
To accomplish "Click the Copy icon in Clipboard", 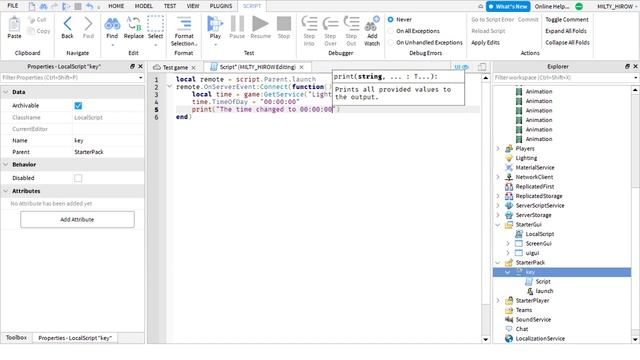I will click(x=31, y=31).
